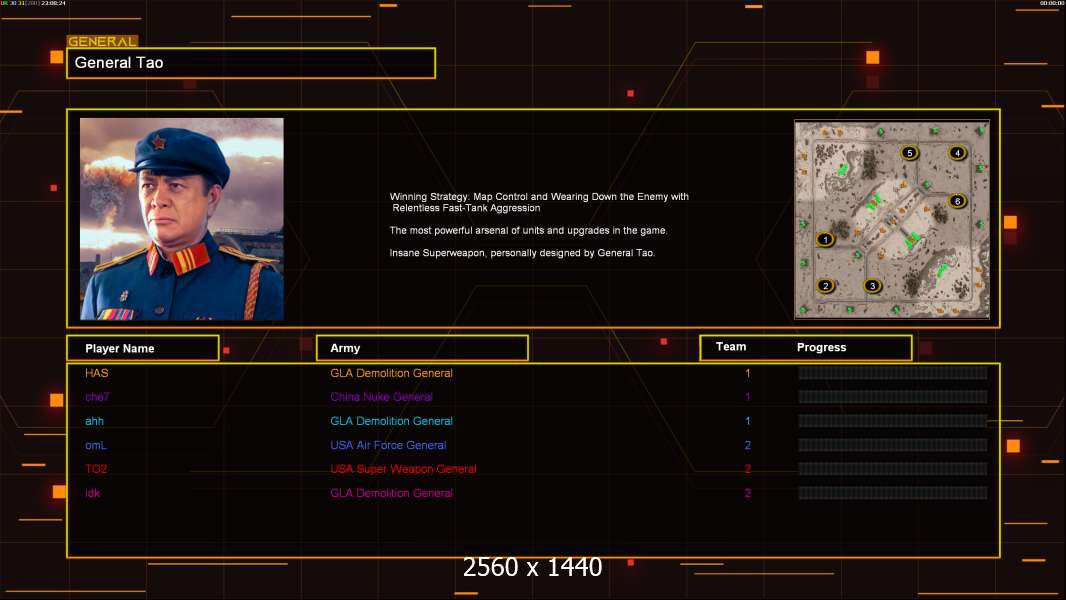This screenshot has width=1066, height=600.
Task: Click the loading progress bar for HAS
Action: 893,372
